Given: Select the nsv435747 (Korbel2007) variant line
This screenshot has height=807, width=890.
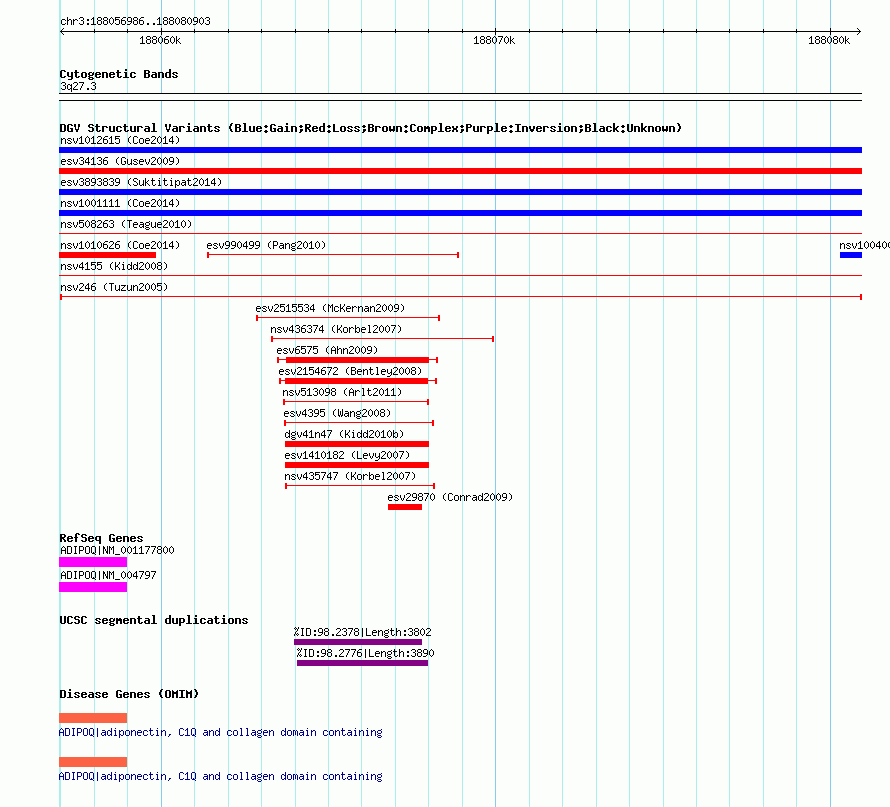Looking at the screenshot, I should [x=360, y=486].
